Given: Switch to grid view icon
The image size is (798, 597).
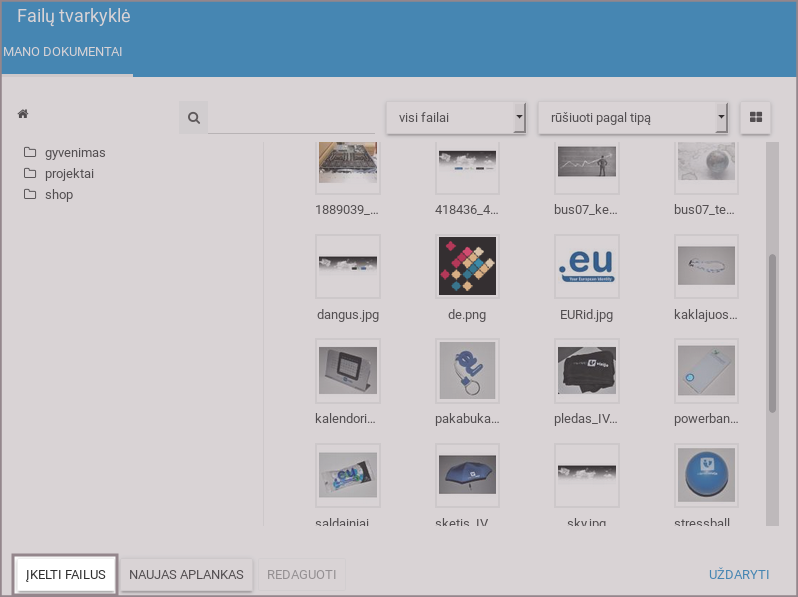Looking at the screenshot, I should [x=755, y=118].
